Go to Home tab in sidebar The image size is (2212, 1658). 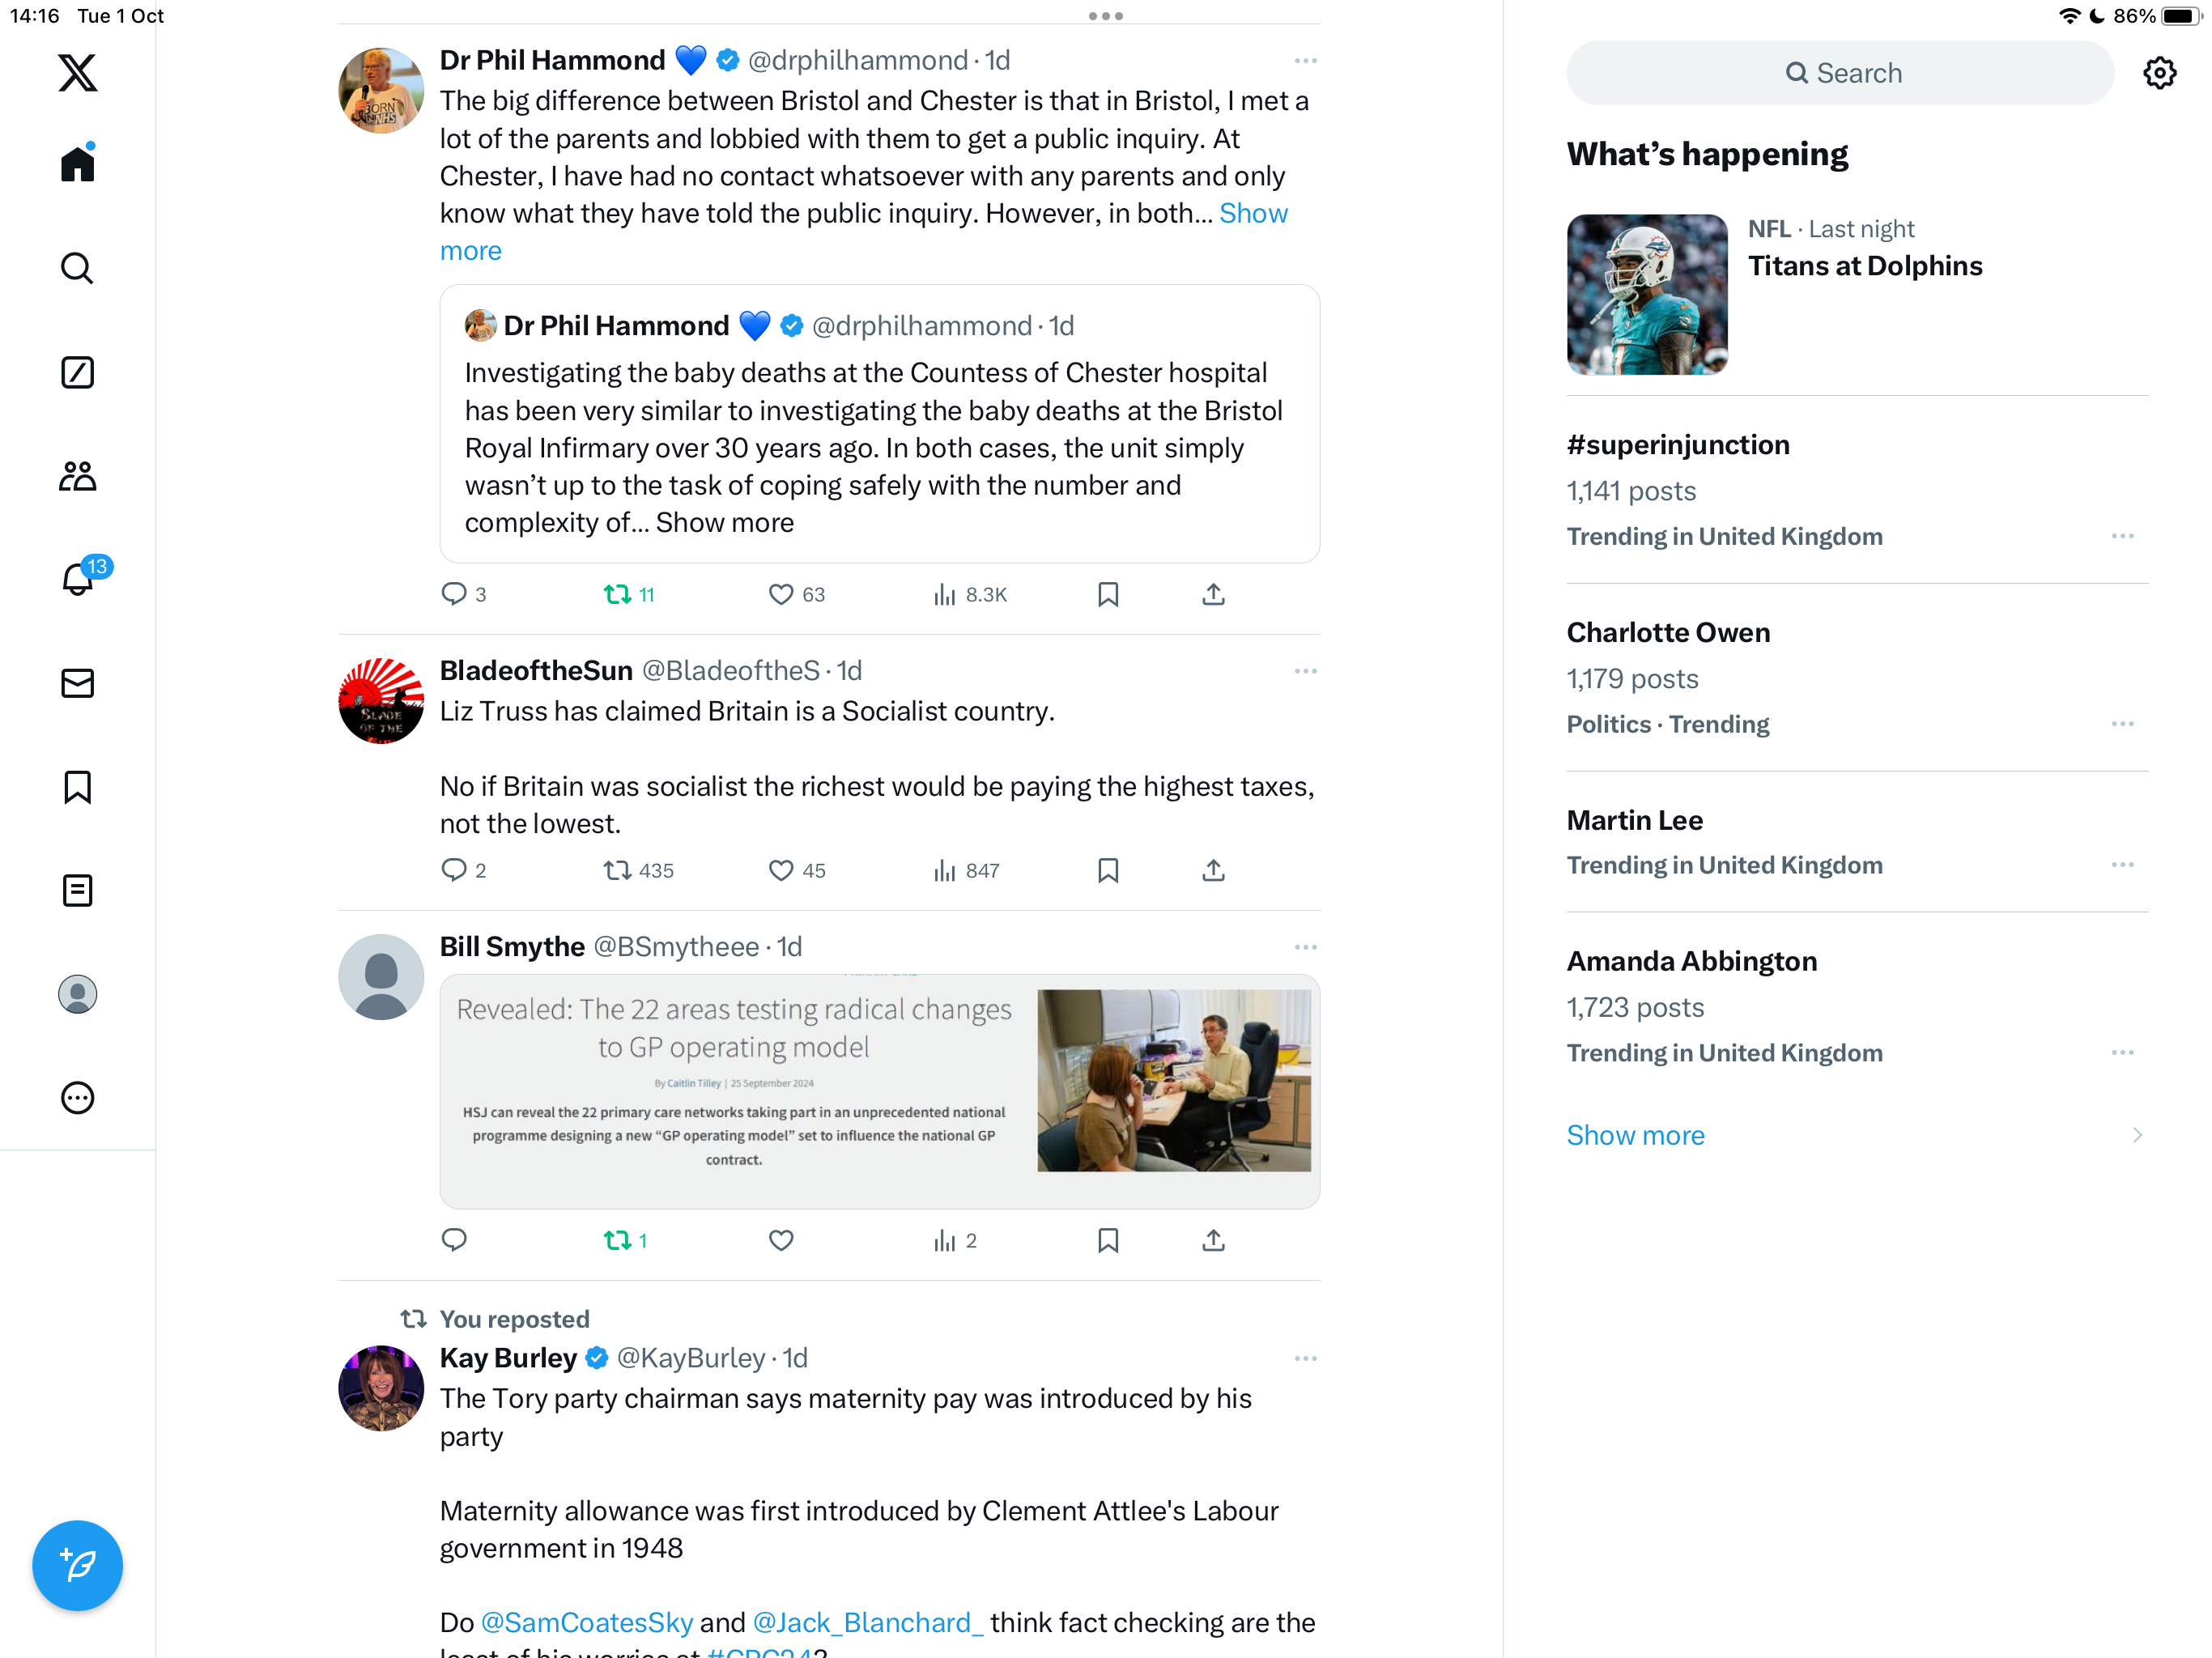[78, 163]
